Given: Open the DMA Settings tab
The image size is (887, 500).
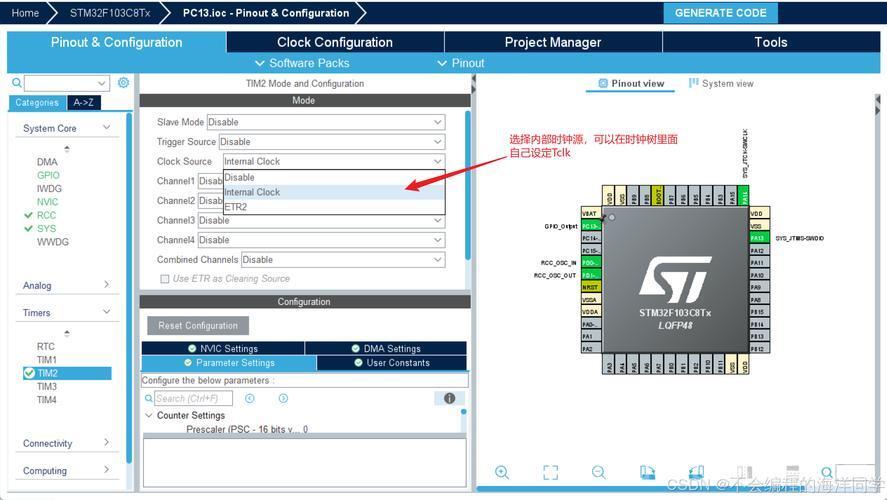Looking at the screenshot, I should tap(386, 348).
